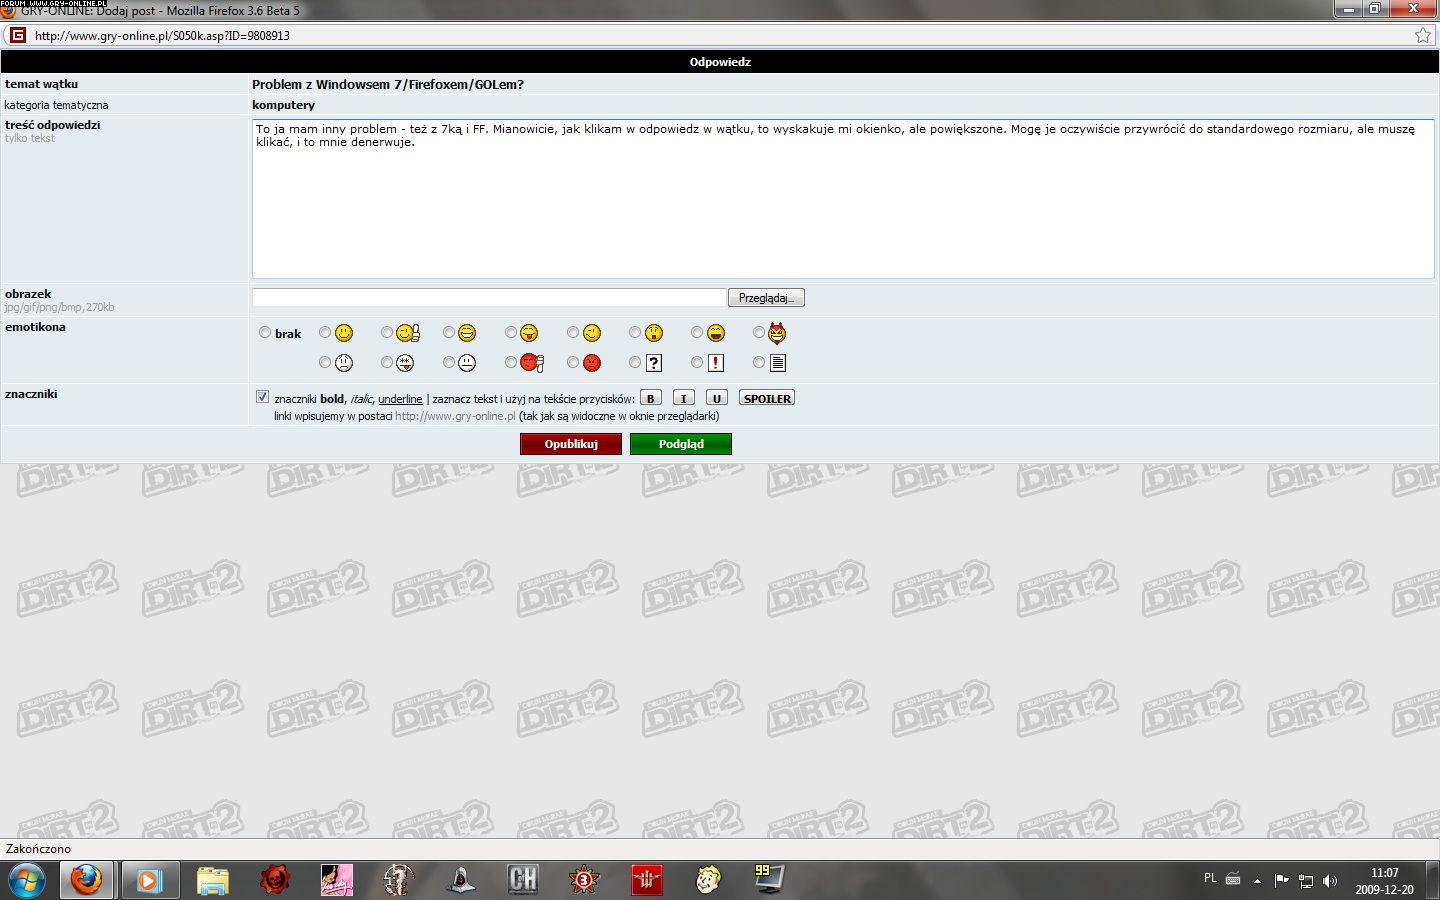
Task: Choose the thumbs-up smiley emoticon radio
Action: click(387, 333)
